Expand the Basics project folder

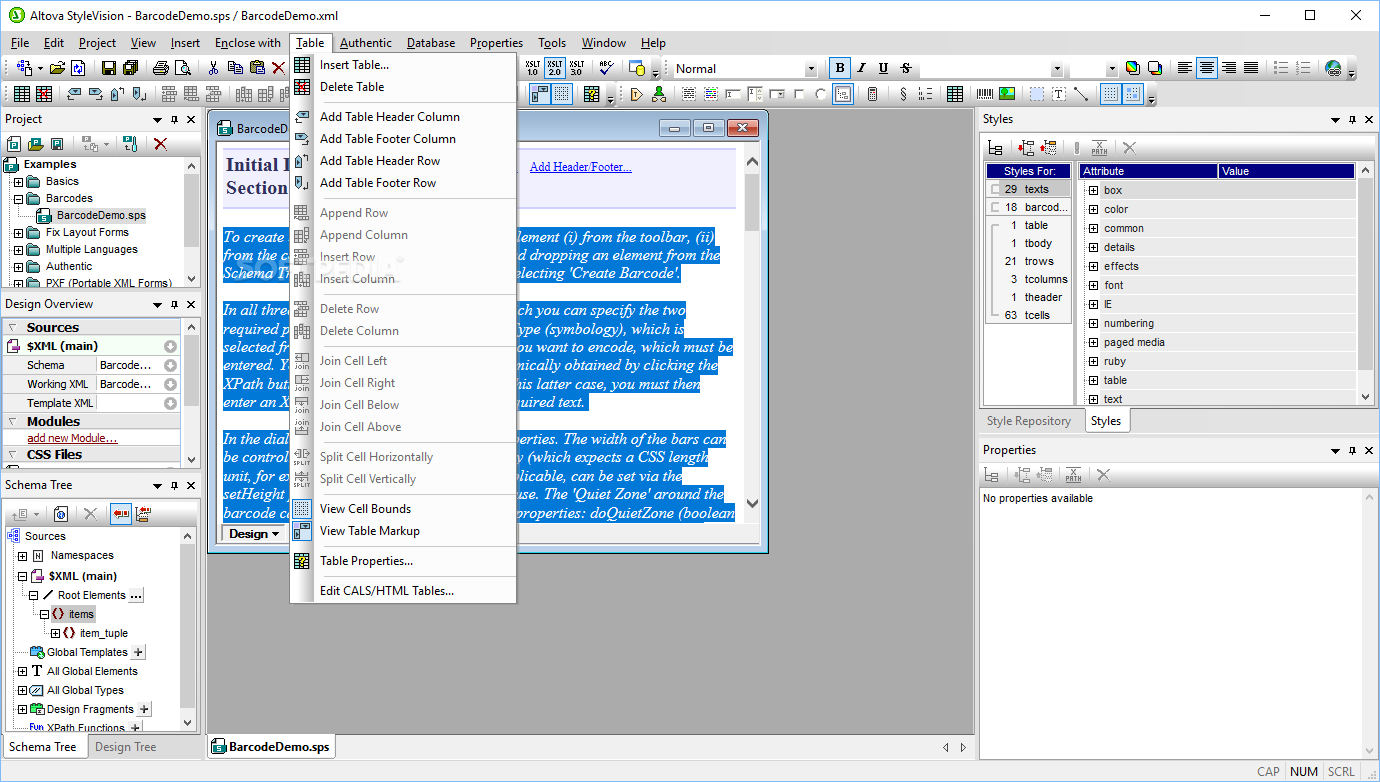tap(19, 181)
